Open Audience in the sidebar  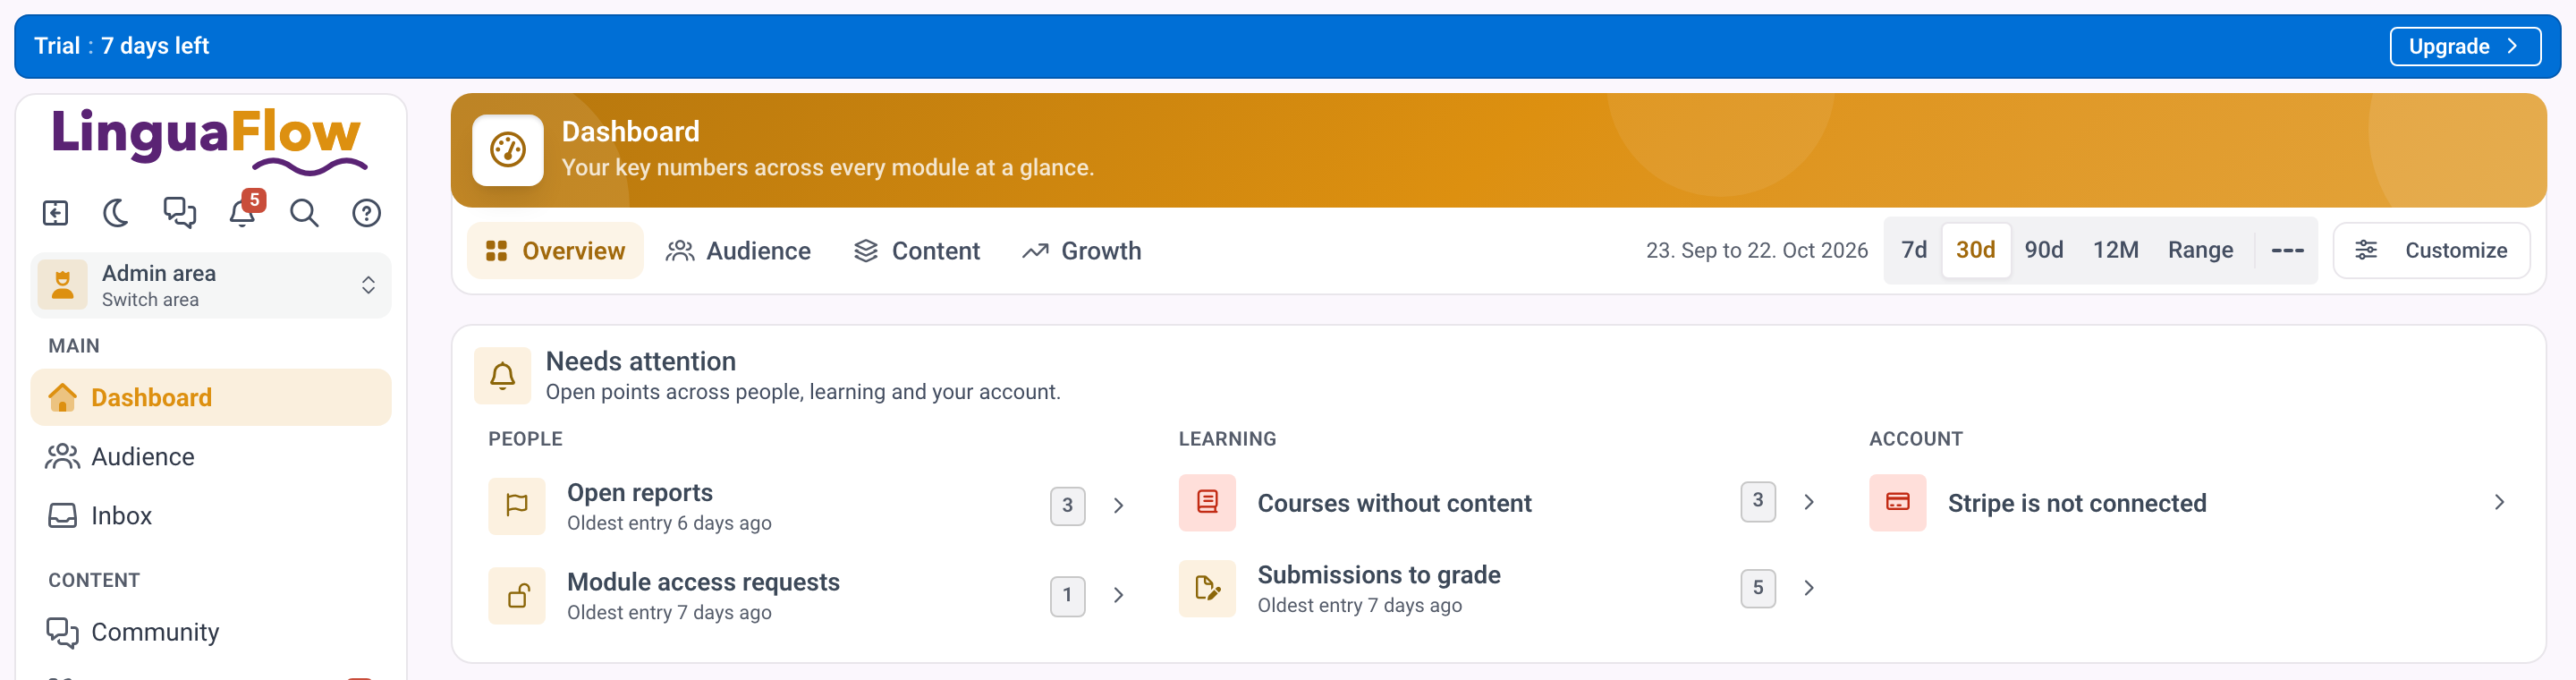click(211, 457)
